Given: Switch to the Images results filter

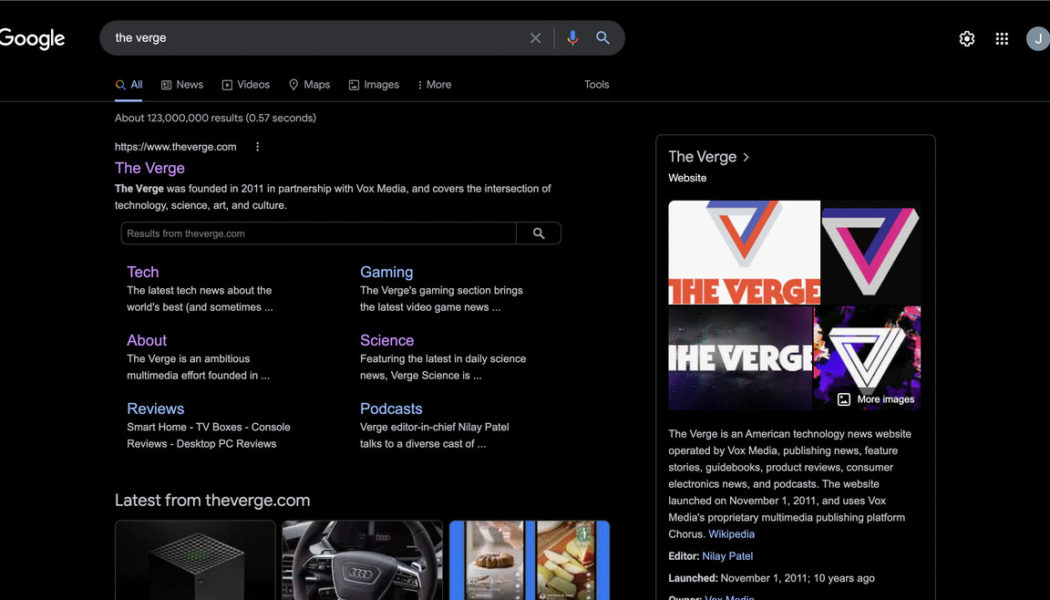Looking at the screenshot, I should [x=374, y=84].
